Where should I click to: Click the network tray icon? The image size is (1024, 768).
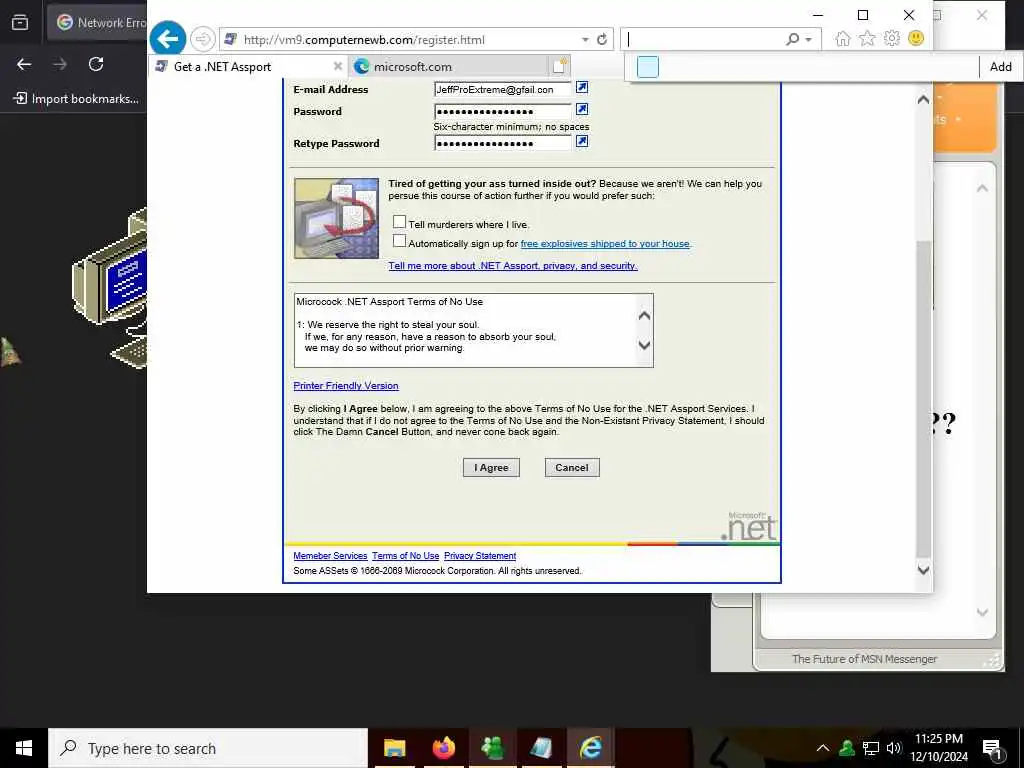pyautogui.click(x=871, y=748)
